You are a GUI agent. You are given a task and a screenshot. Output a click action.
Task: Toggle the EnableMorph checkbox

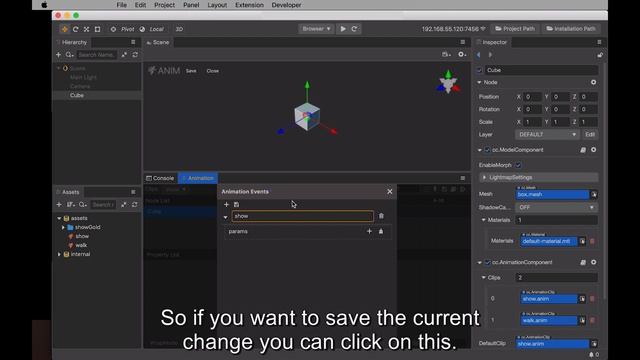(518, 165)
